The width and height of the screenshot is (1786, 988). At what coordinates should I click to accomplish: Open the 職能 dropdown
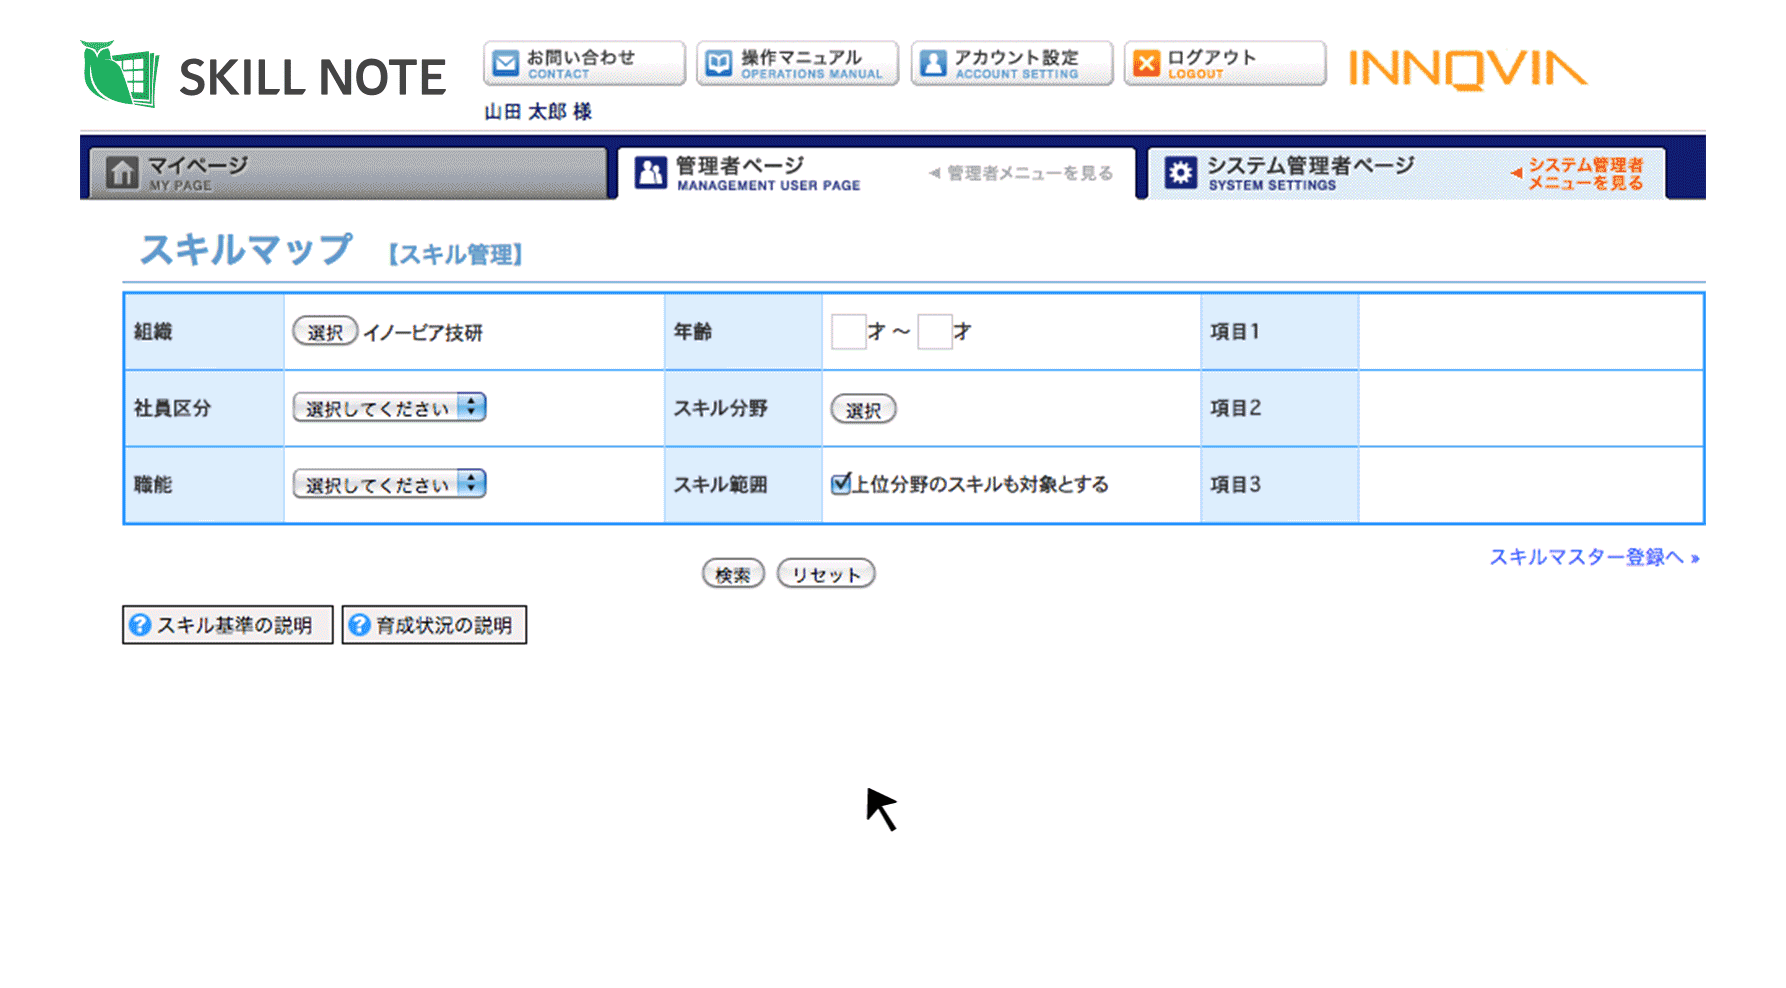tap(388, 484)
